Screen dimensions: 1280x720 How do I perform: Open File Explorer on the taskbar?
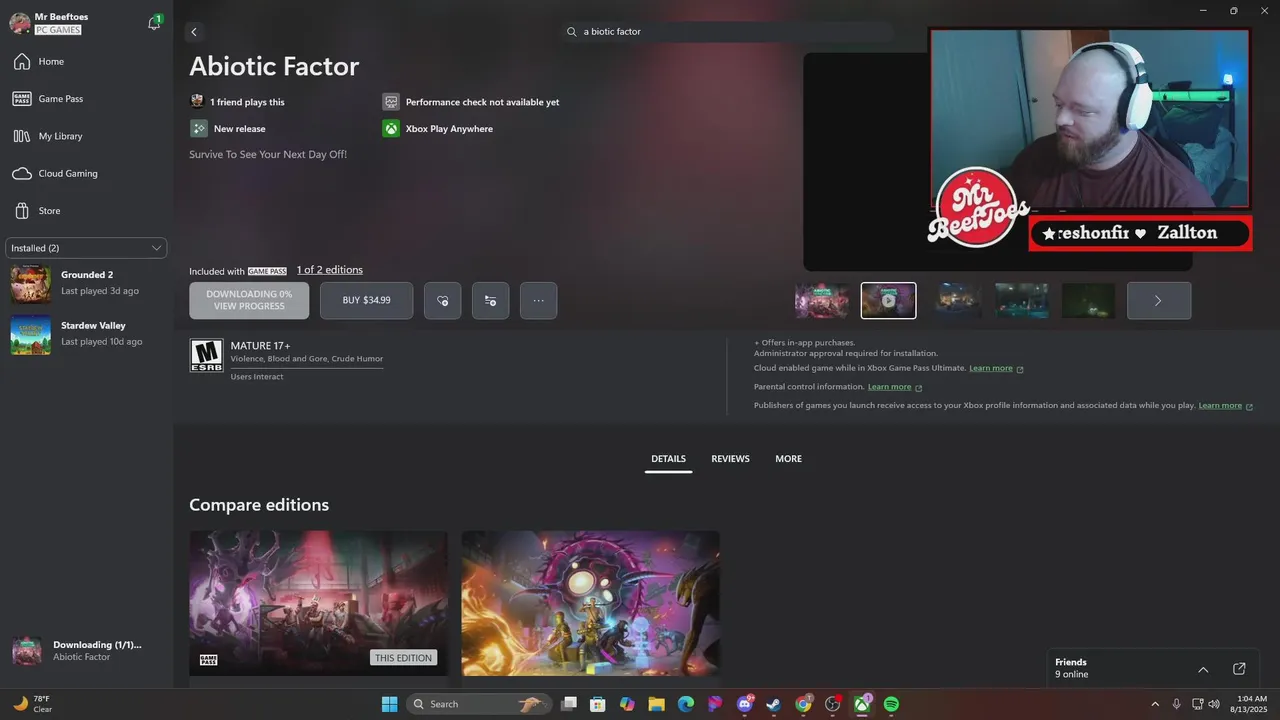click(x=656, y=704)
